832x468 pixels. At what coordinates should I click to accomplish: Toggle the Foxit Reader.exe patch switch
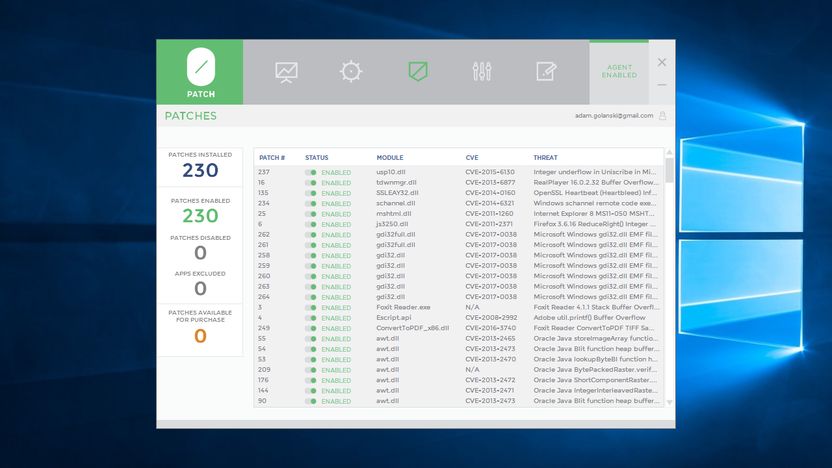pos(311,308)
